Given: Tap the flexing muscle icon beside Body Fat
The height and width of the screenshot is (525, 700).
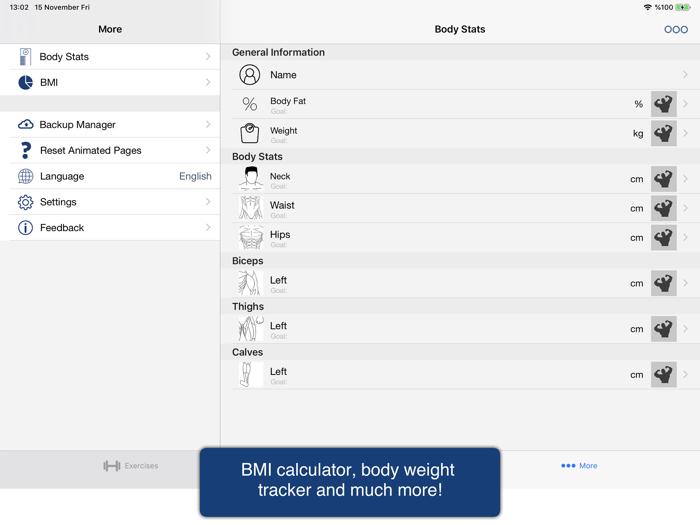Looking at the screenshot, I should (663, 104).
